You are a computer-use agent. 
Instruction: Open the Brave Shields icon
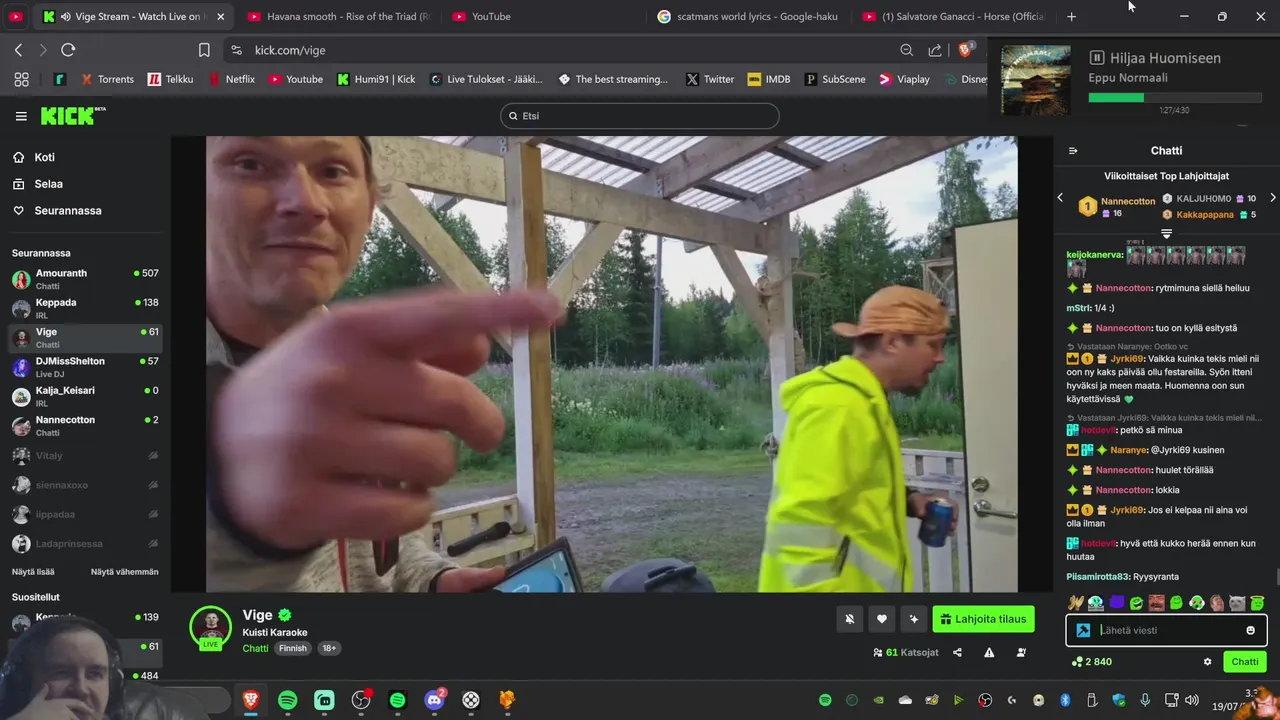point(966,50)
